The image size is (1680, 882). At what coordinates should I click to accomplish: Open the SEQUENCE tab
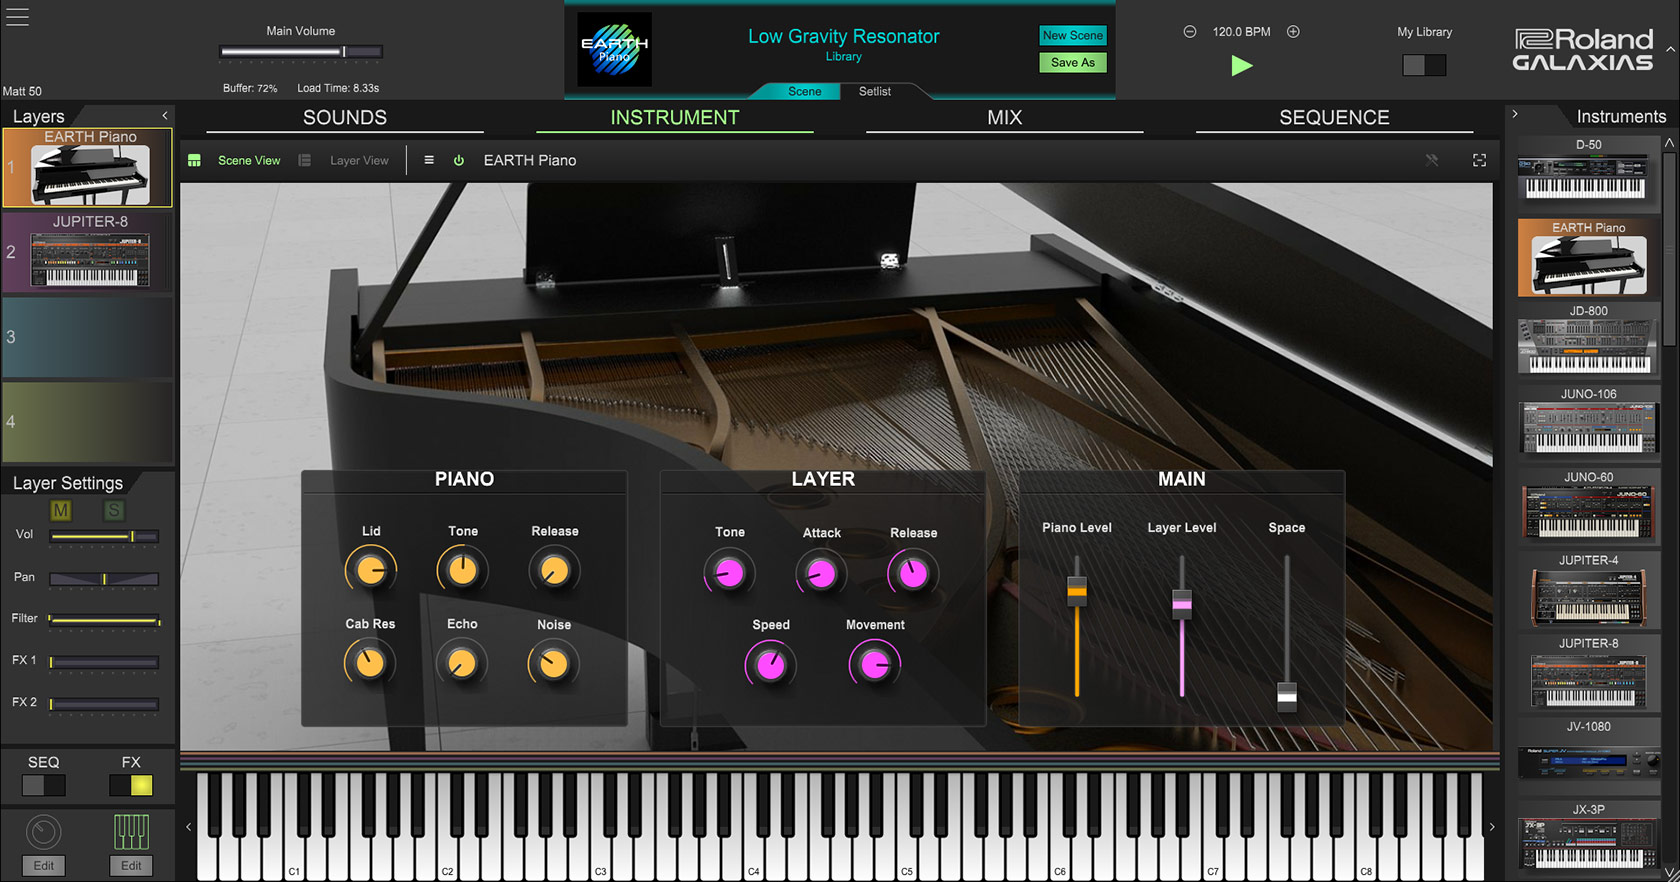[1334, 118]
